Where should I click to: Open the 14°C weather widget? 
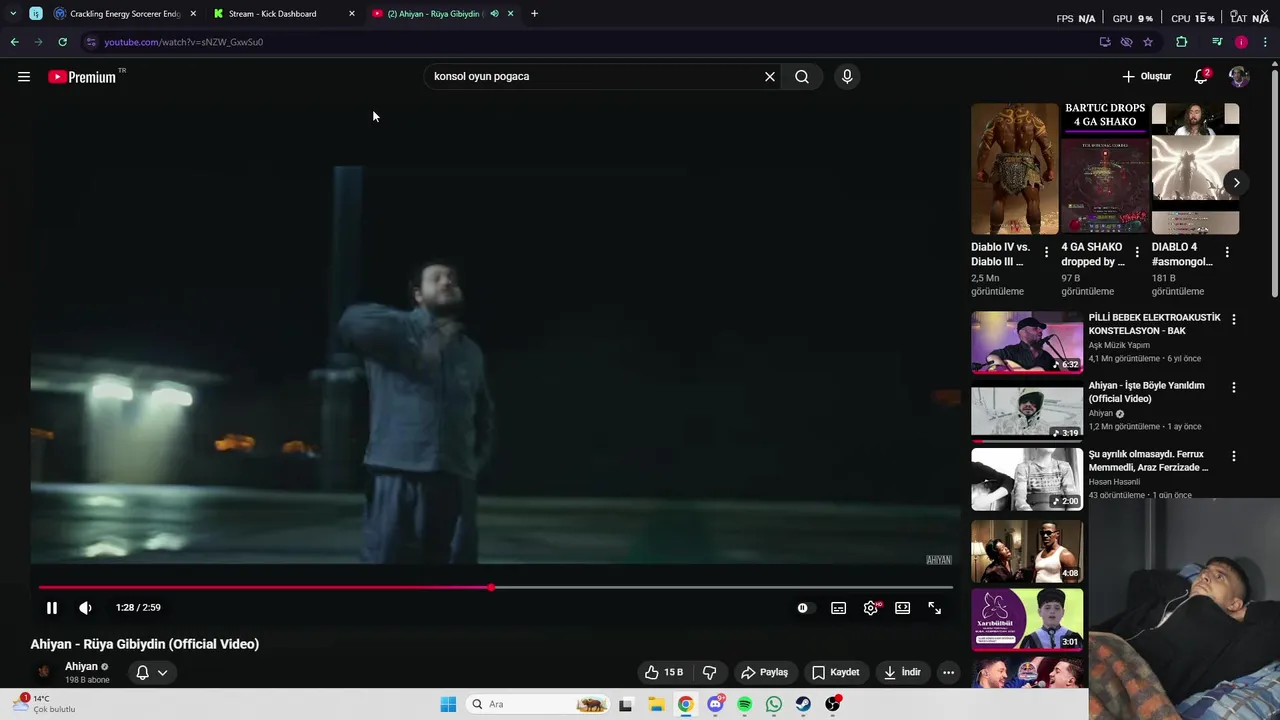pyautogui.click(x=45, y=704)
